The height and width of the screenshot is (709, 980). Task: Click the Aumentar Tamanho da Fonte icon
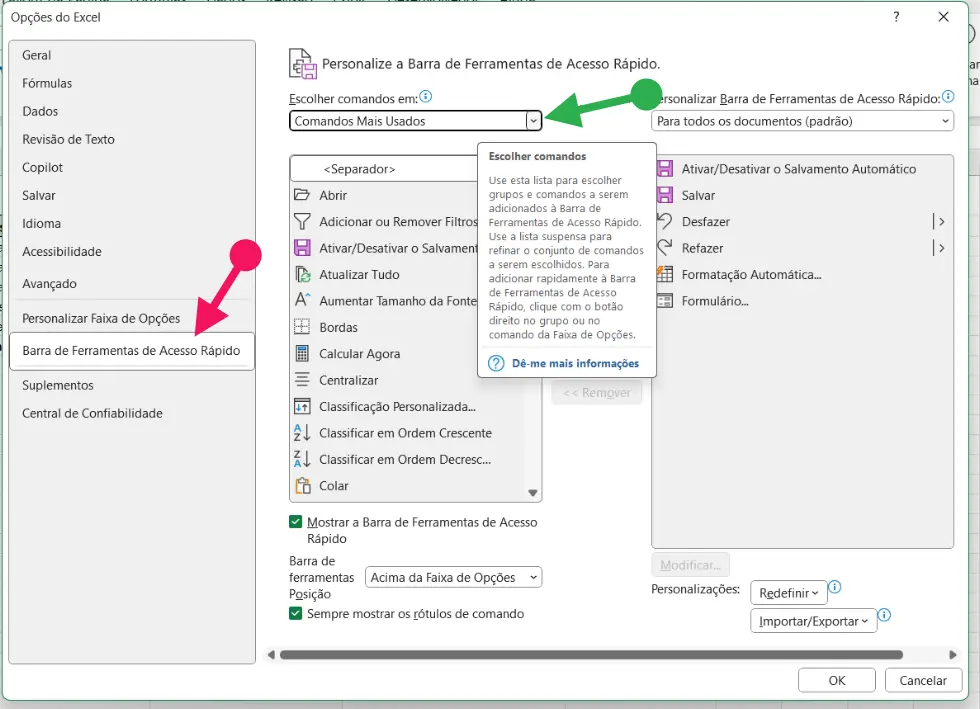302,300
